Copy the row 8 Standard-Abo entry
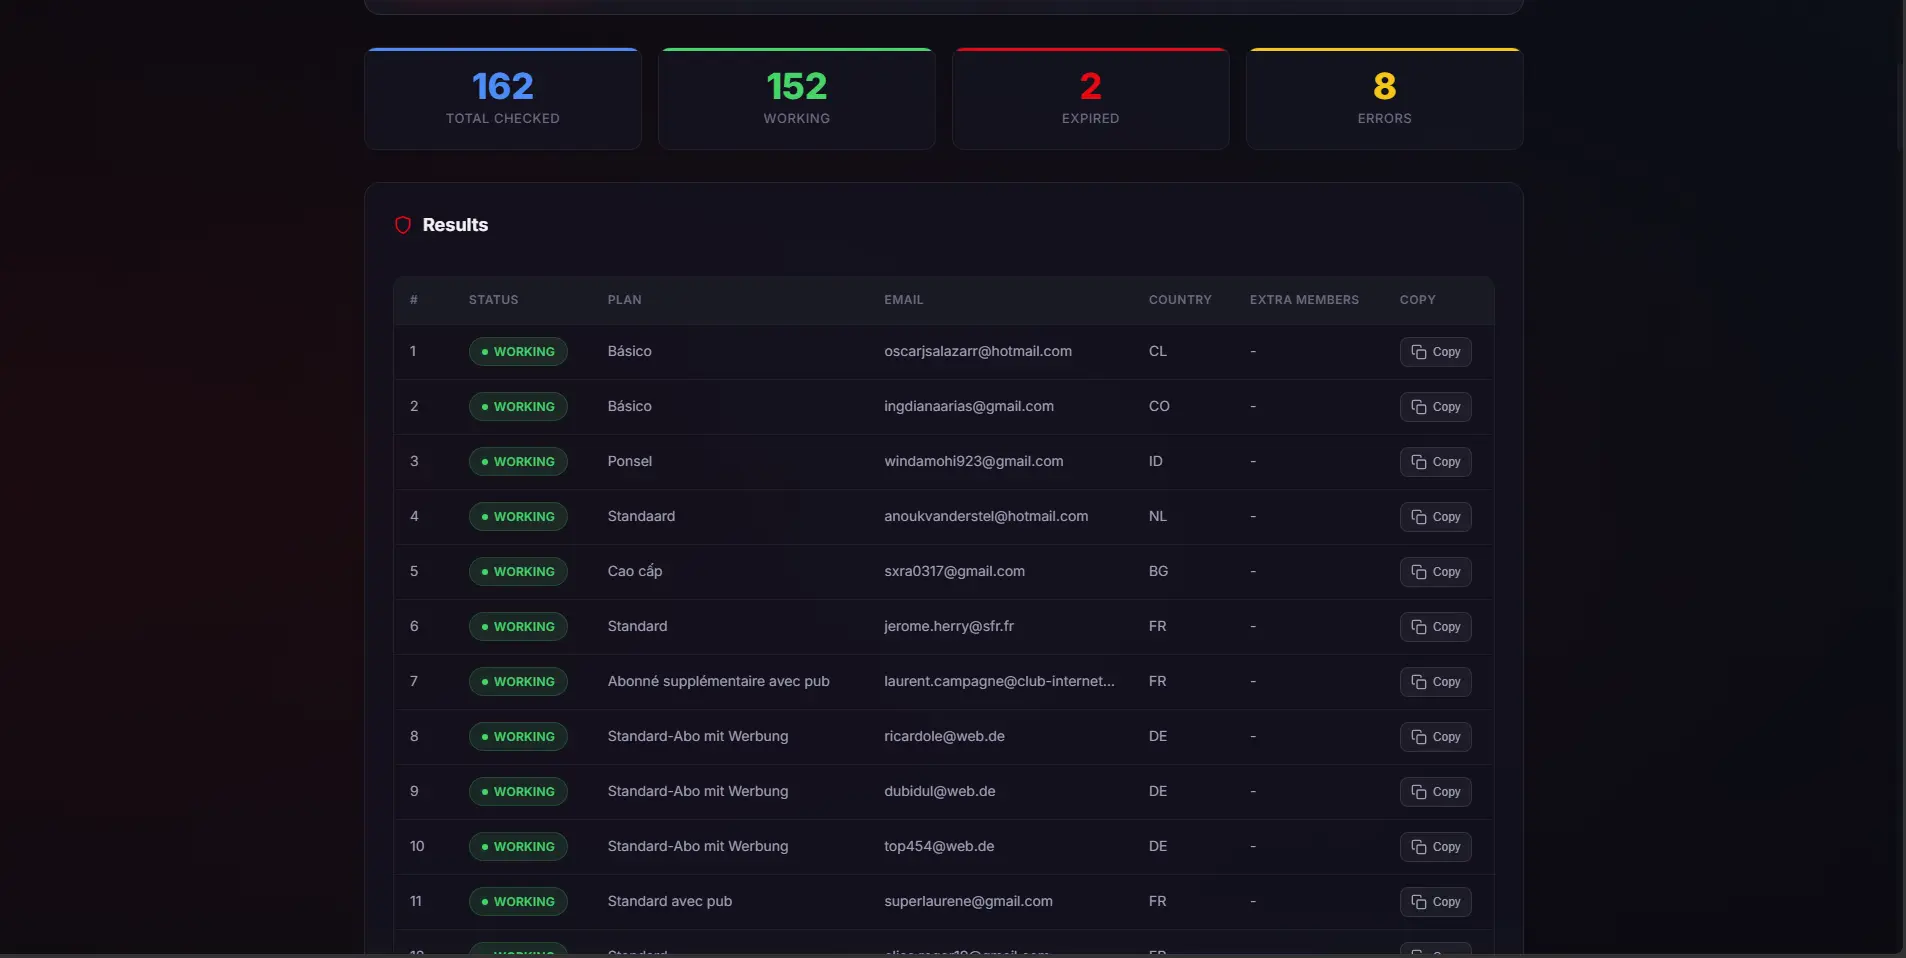 1435,737
